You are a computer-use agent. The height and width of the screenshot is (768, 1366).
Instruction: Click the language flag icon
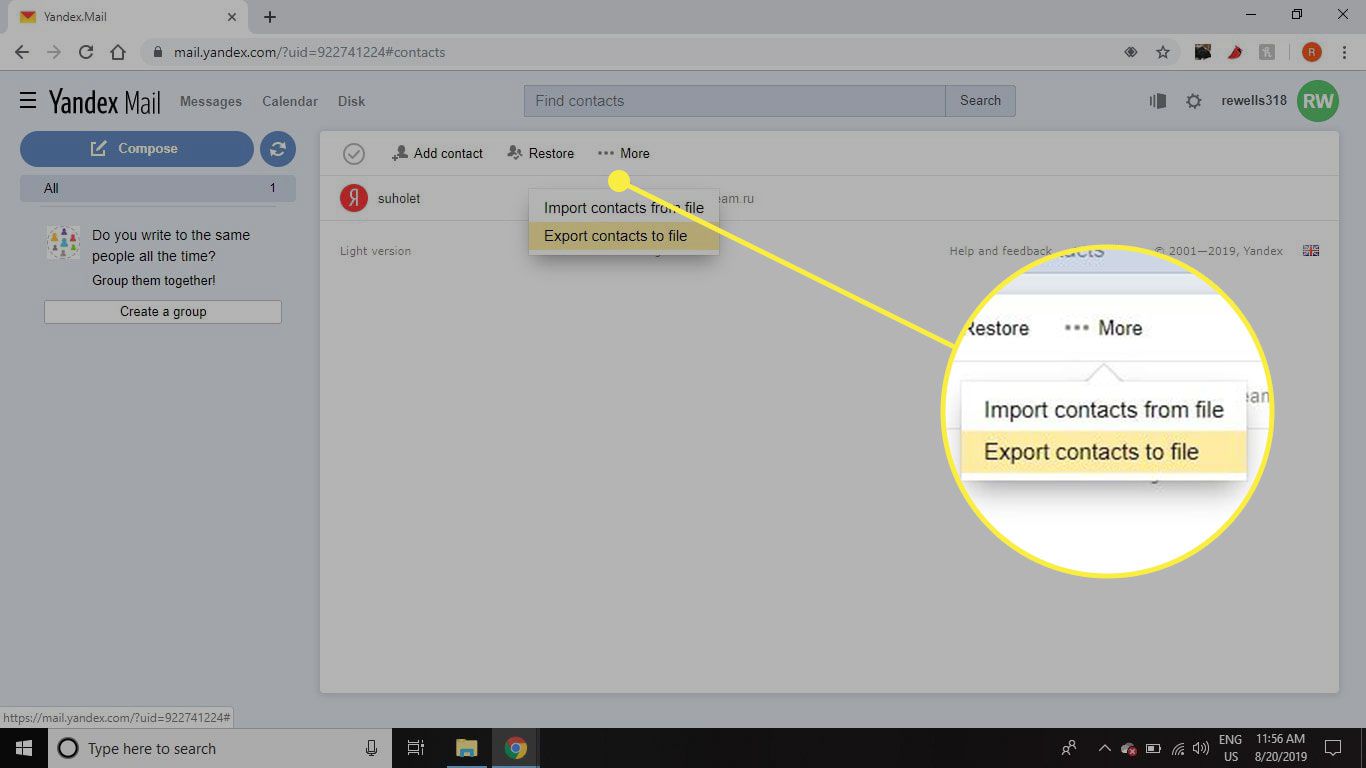[1311, 251]
